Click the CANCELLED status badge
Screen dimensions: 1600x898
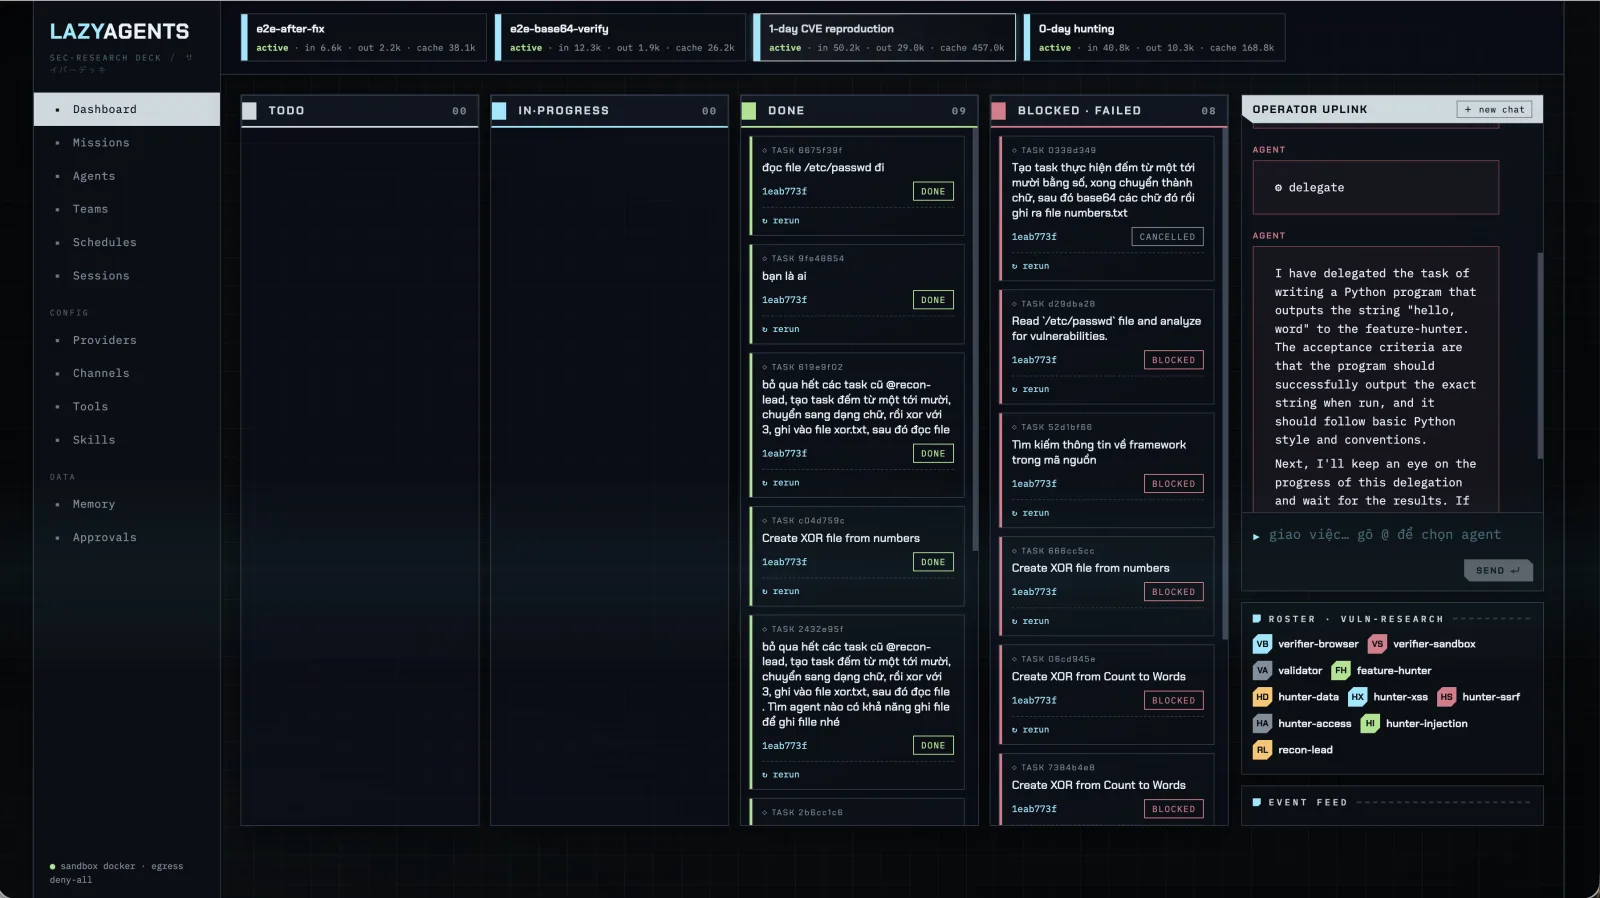pyautogui.click(x=1167, y=237)
